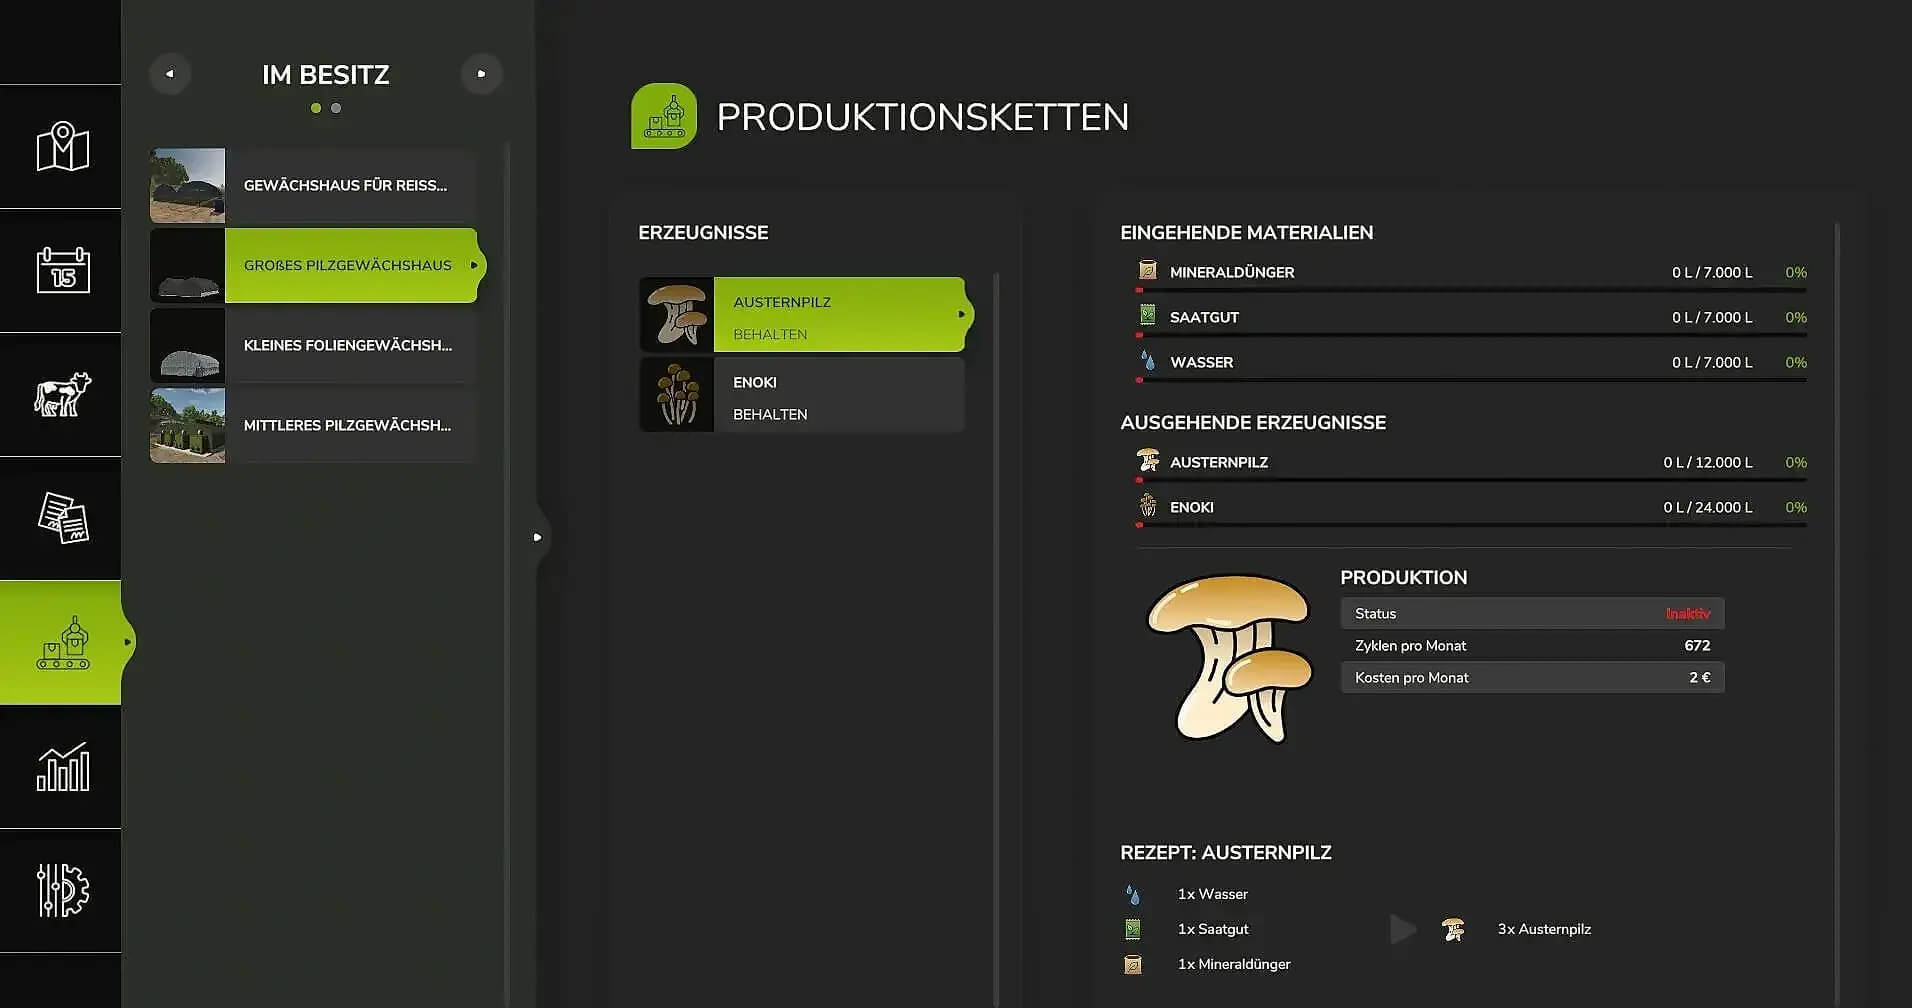
Task: Select the first page dot indicator
Action: tap(316, 108)
